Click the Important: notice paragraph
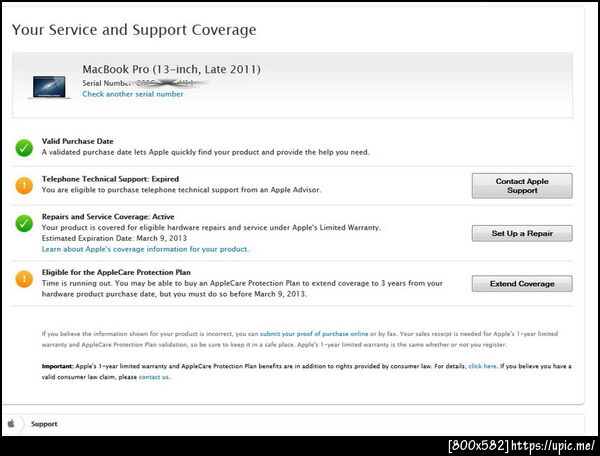The image size is (600, 456). (307, 371)
